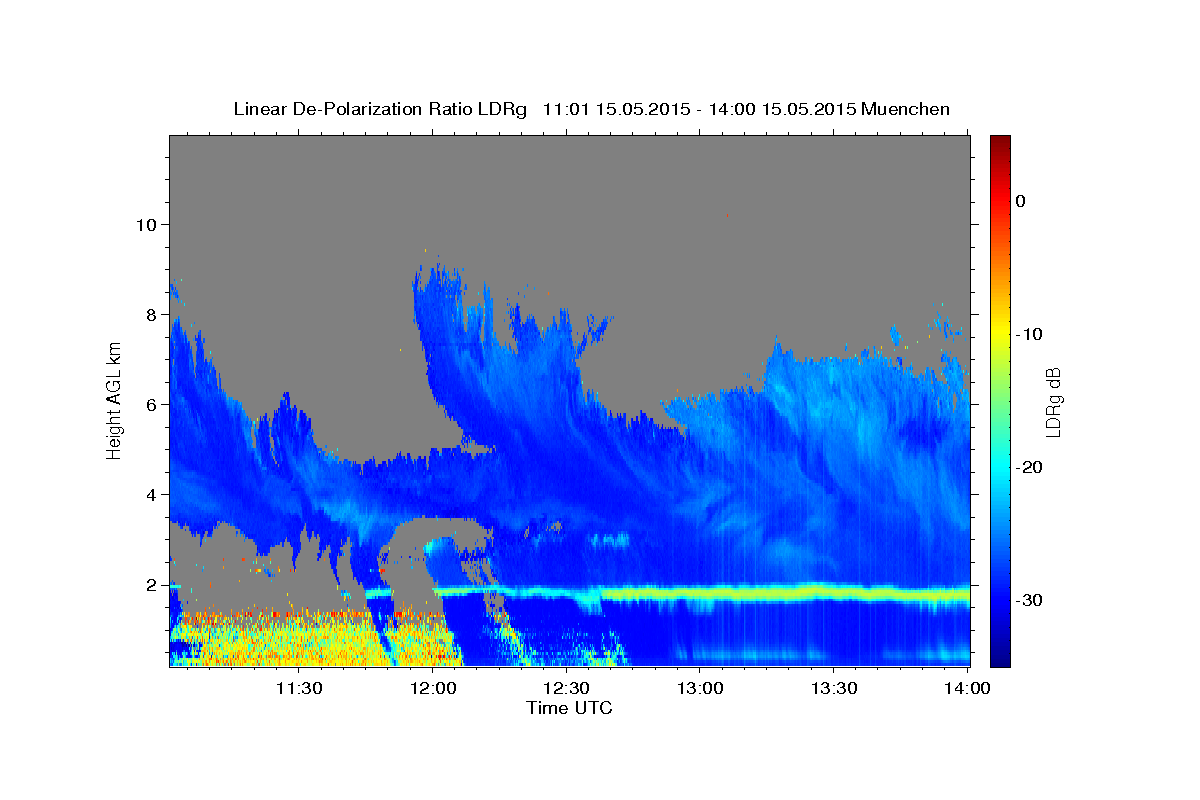
Task: Click the dark blue bottom of colorbar
Action: click(1000, 655)
